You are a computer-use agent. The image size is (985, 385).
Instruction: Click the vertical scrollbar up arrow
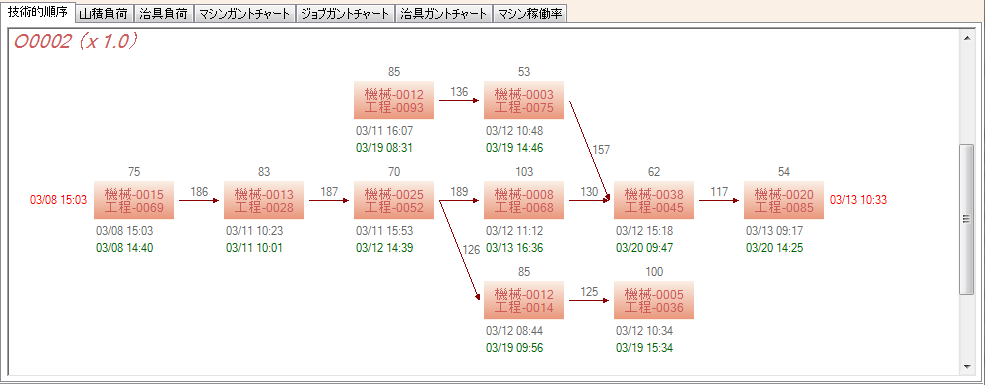coord(966,38)
